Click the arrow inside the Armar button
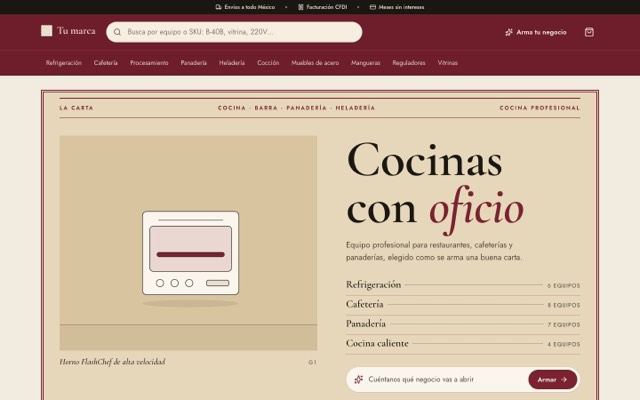 tap(564, 380)
